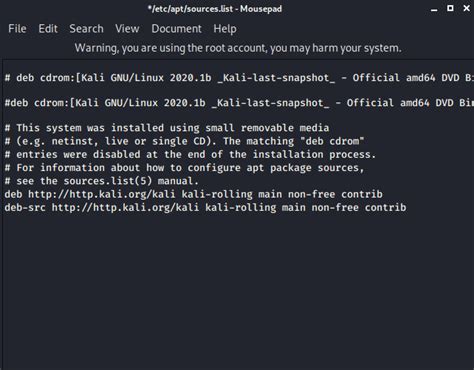Click the sources.list title bar text

point(215,9)
